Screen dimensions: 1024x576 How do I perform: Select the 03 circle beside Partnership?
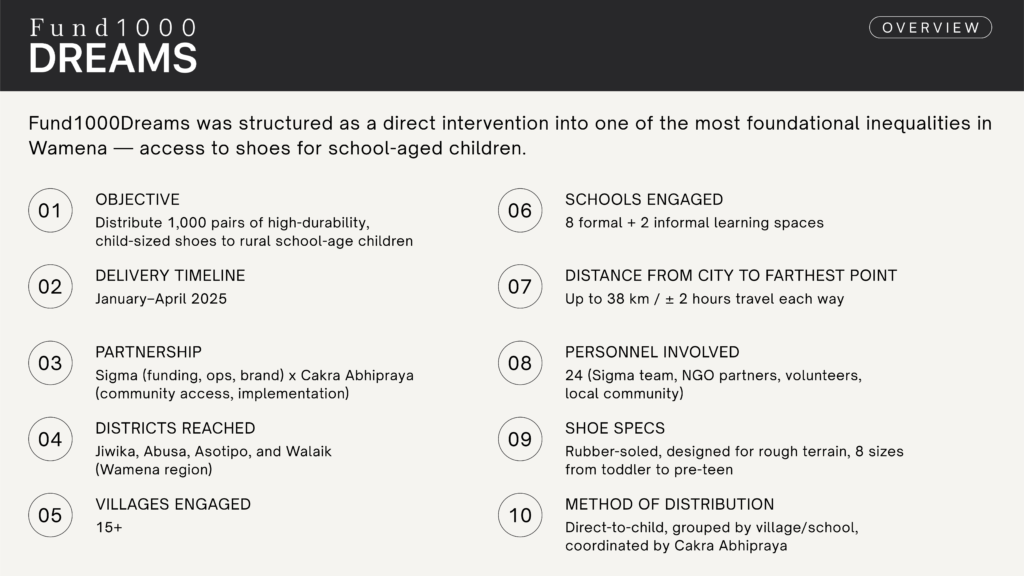pos(50,363)
